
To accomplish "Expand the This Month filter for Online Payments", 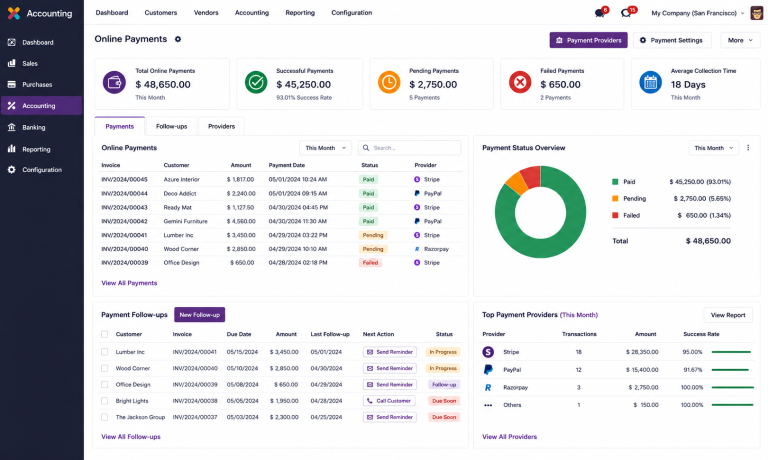I will coord(325,148).
